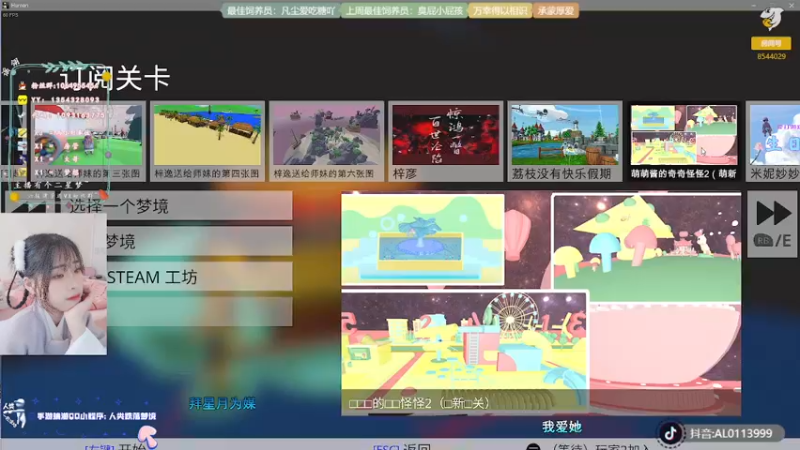800x450 pixels.
Task: Click the fast-forward next page arrows
Action: (x=772, y=213)
